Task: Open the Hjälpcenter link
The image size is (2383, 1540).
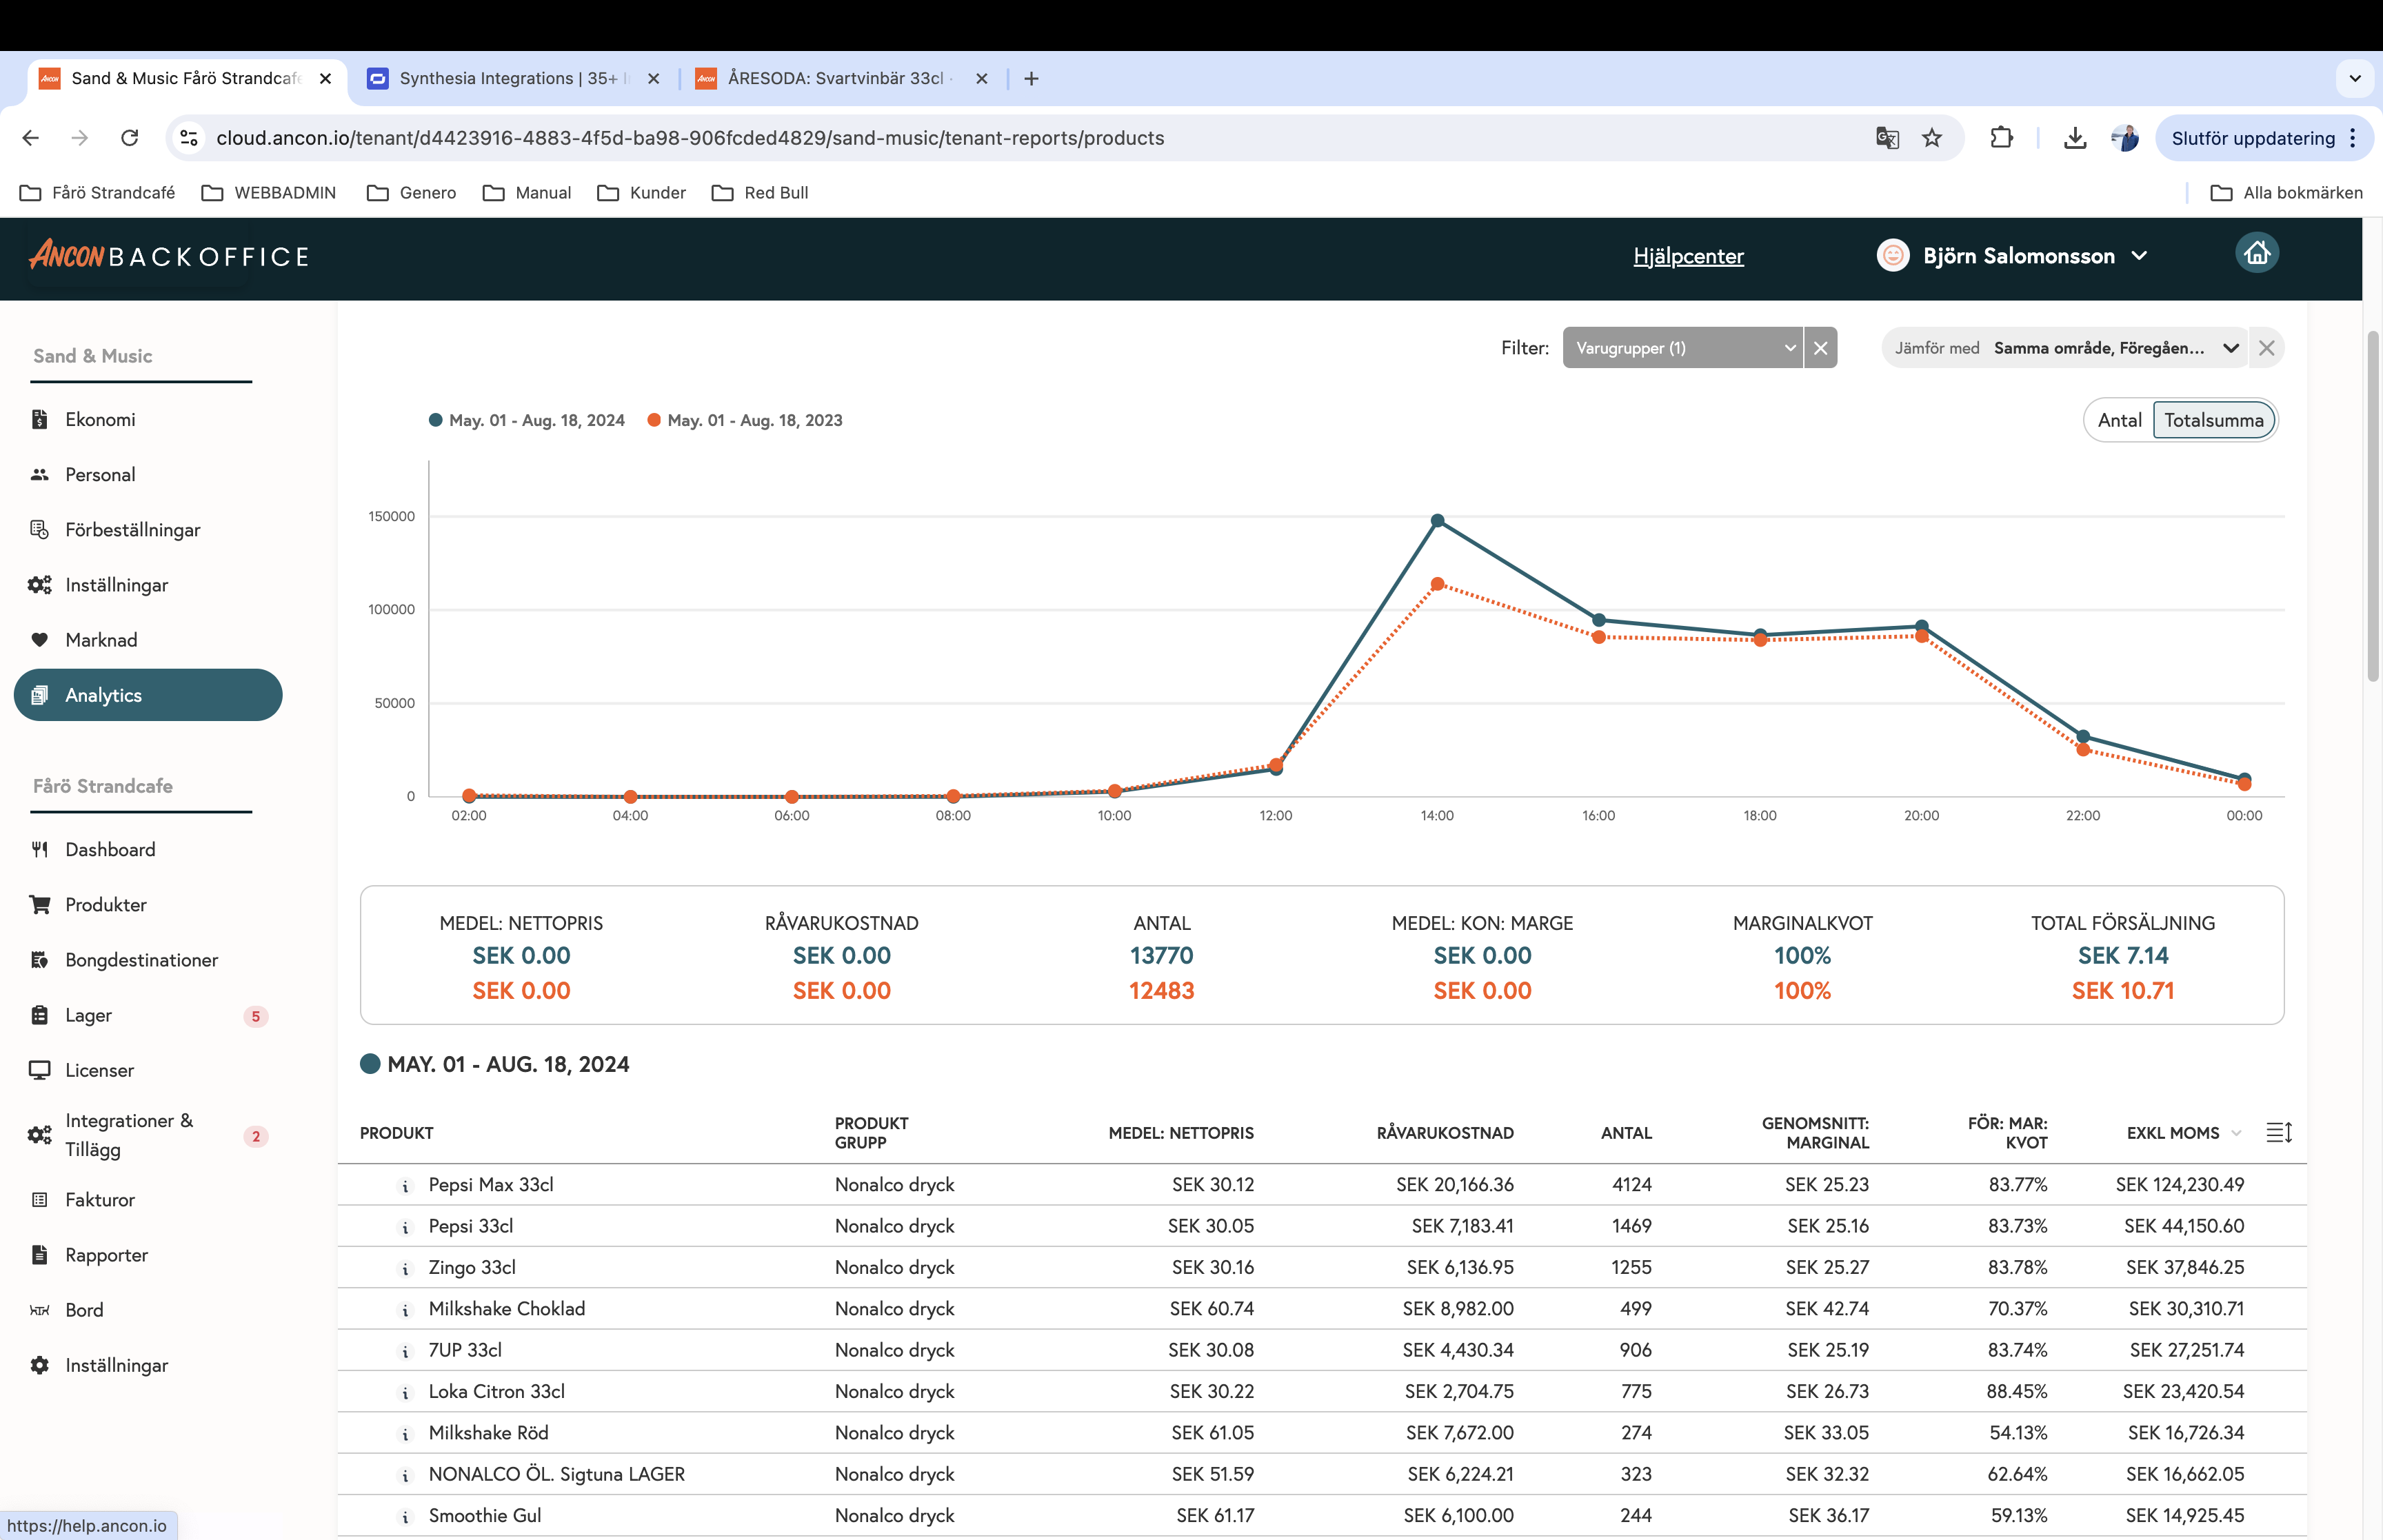Action: [x=1688, y=256]
